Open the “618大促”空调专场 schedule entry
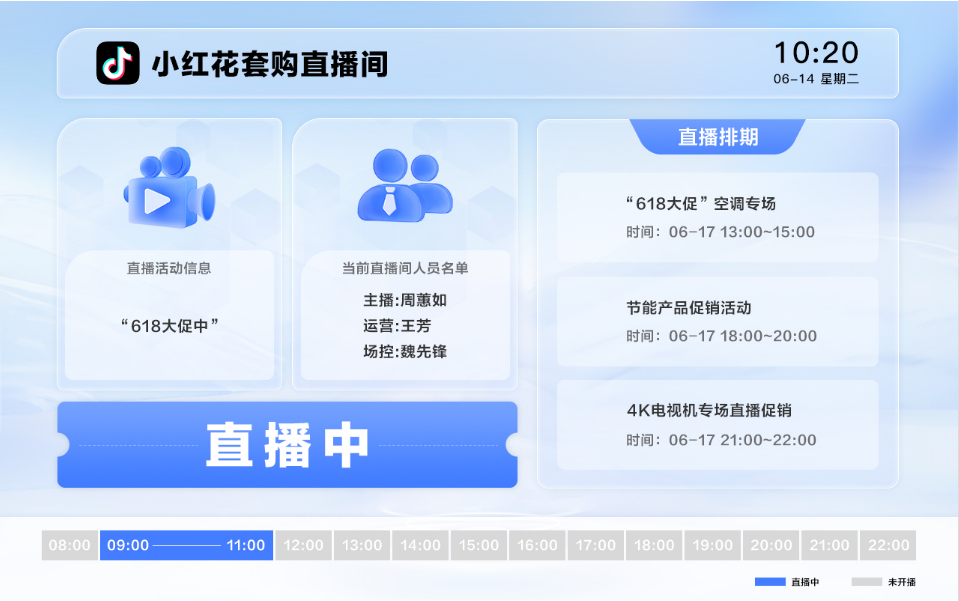 pos(717,217)
